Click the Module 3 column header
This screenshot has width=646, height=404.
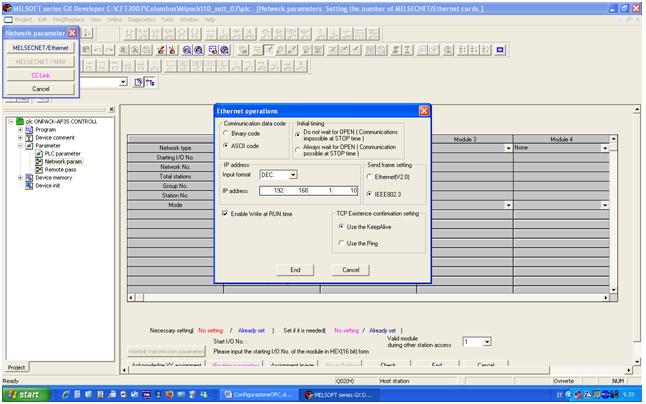point(465,139)
